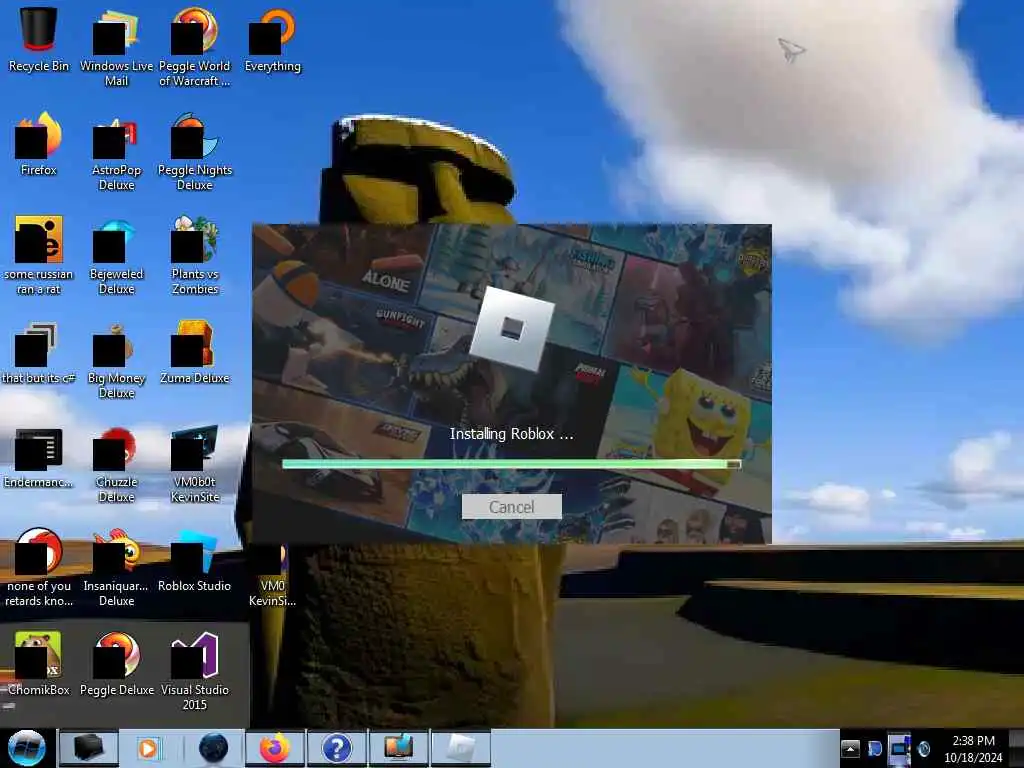
Task: Select the Peggle Nights Deluxe shortcut
Action: coord(195,152)
